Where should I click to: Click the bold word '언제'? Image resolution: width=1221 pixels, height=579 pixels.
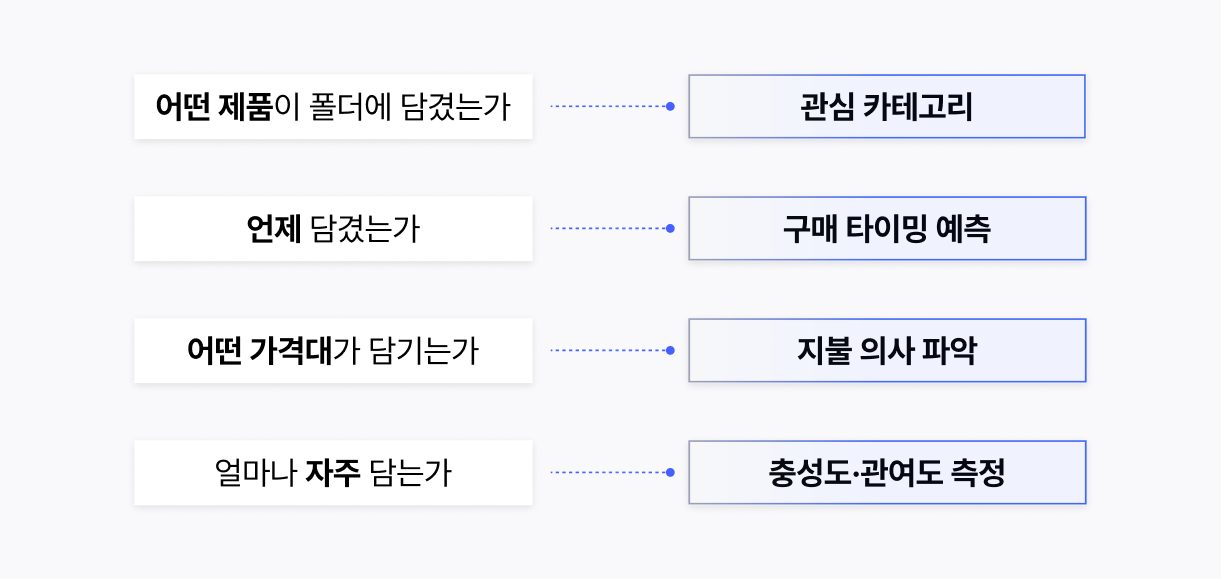pyautogui.click(x=274, y=230)
